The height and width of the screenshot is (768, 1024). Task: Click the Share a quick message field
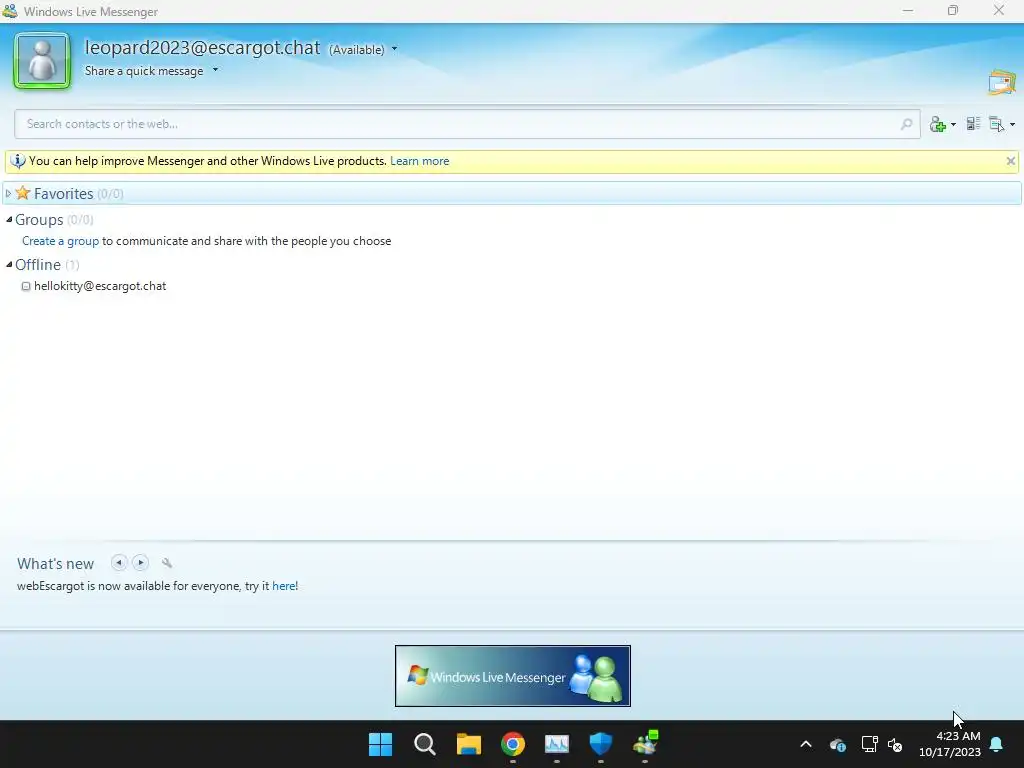(144, 71)
